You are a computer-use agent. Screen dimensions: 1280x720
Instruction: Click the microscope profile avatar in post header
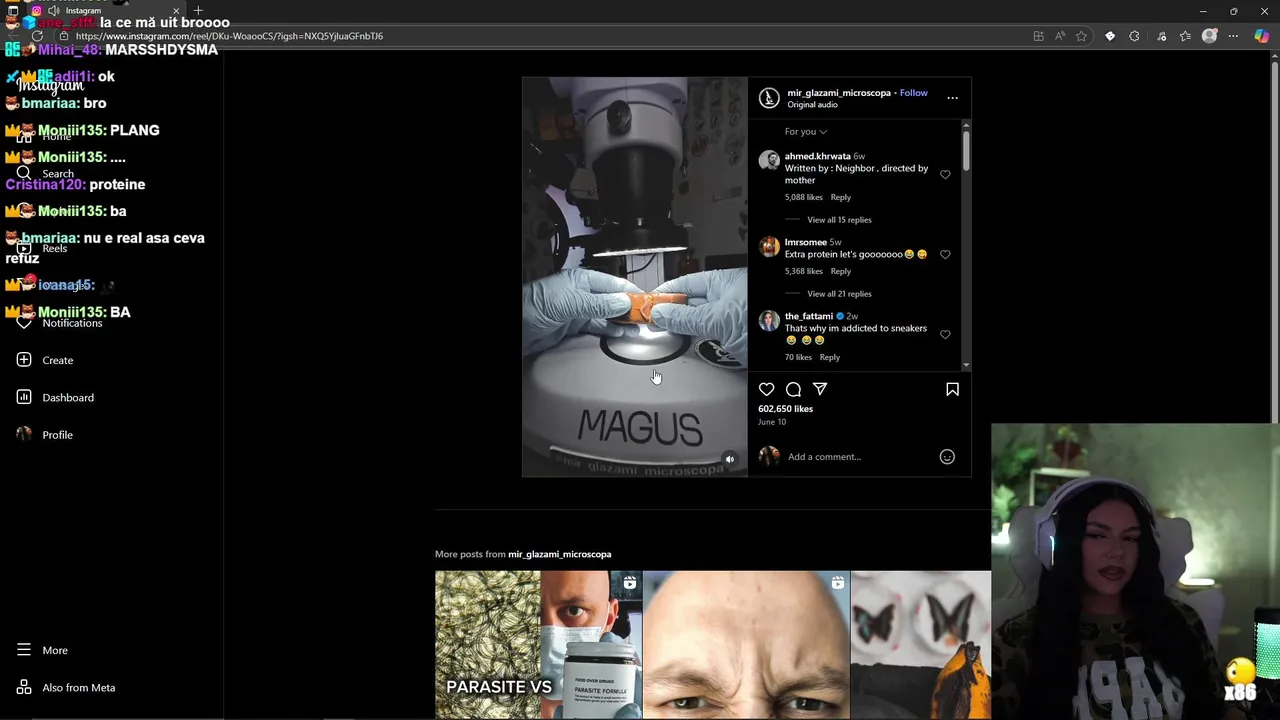click(769, 98)
